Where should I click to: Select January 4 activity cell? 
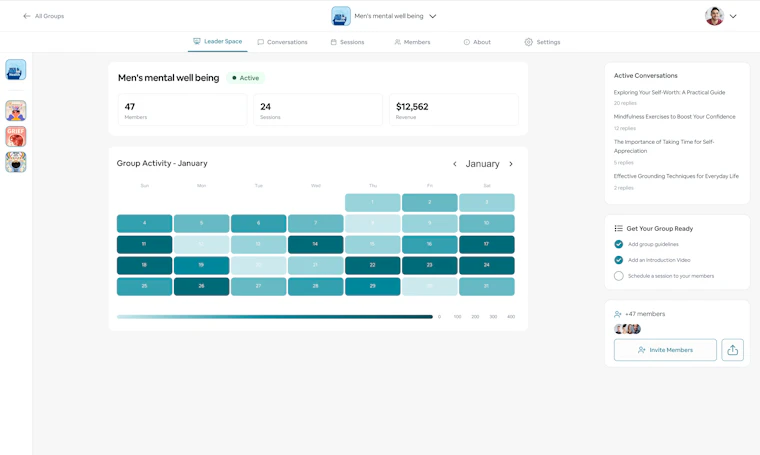[x=144, y=223]
